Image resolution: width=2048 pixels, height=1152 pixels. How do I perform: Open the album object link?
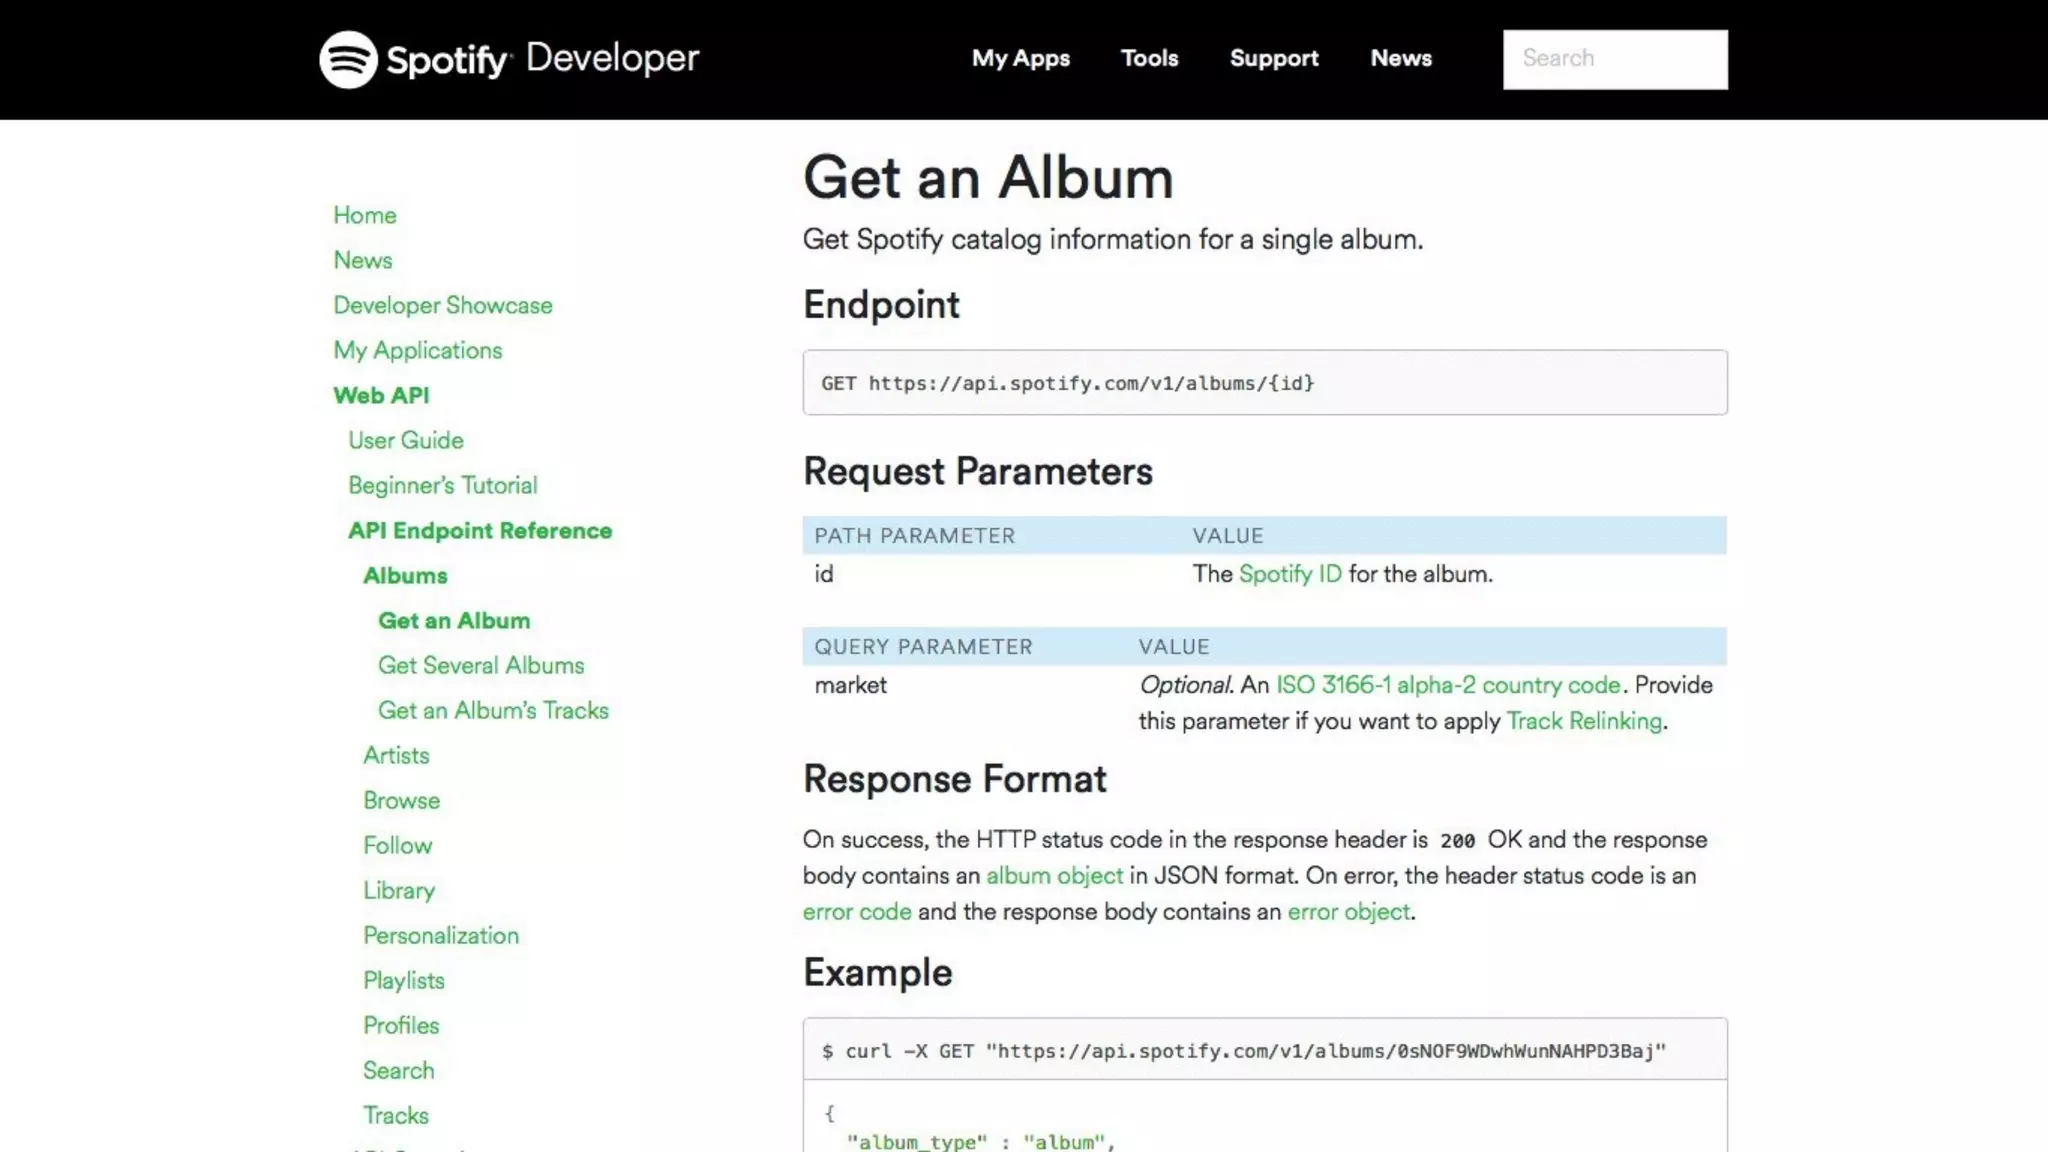point(1054,875)
